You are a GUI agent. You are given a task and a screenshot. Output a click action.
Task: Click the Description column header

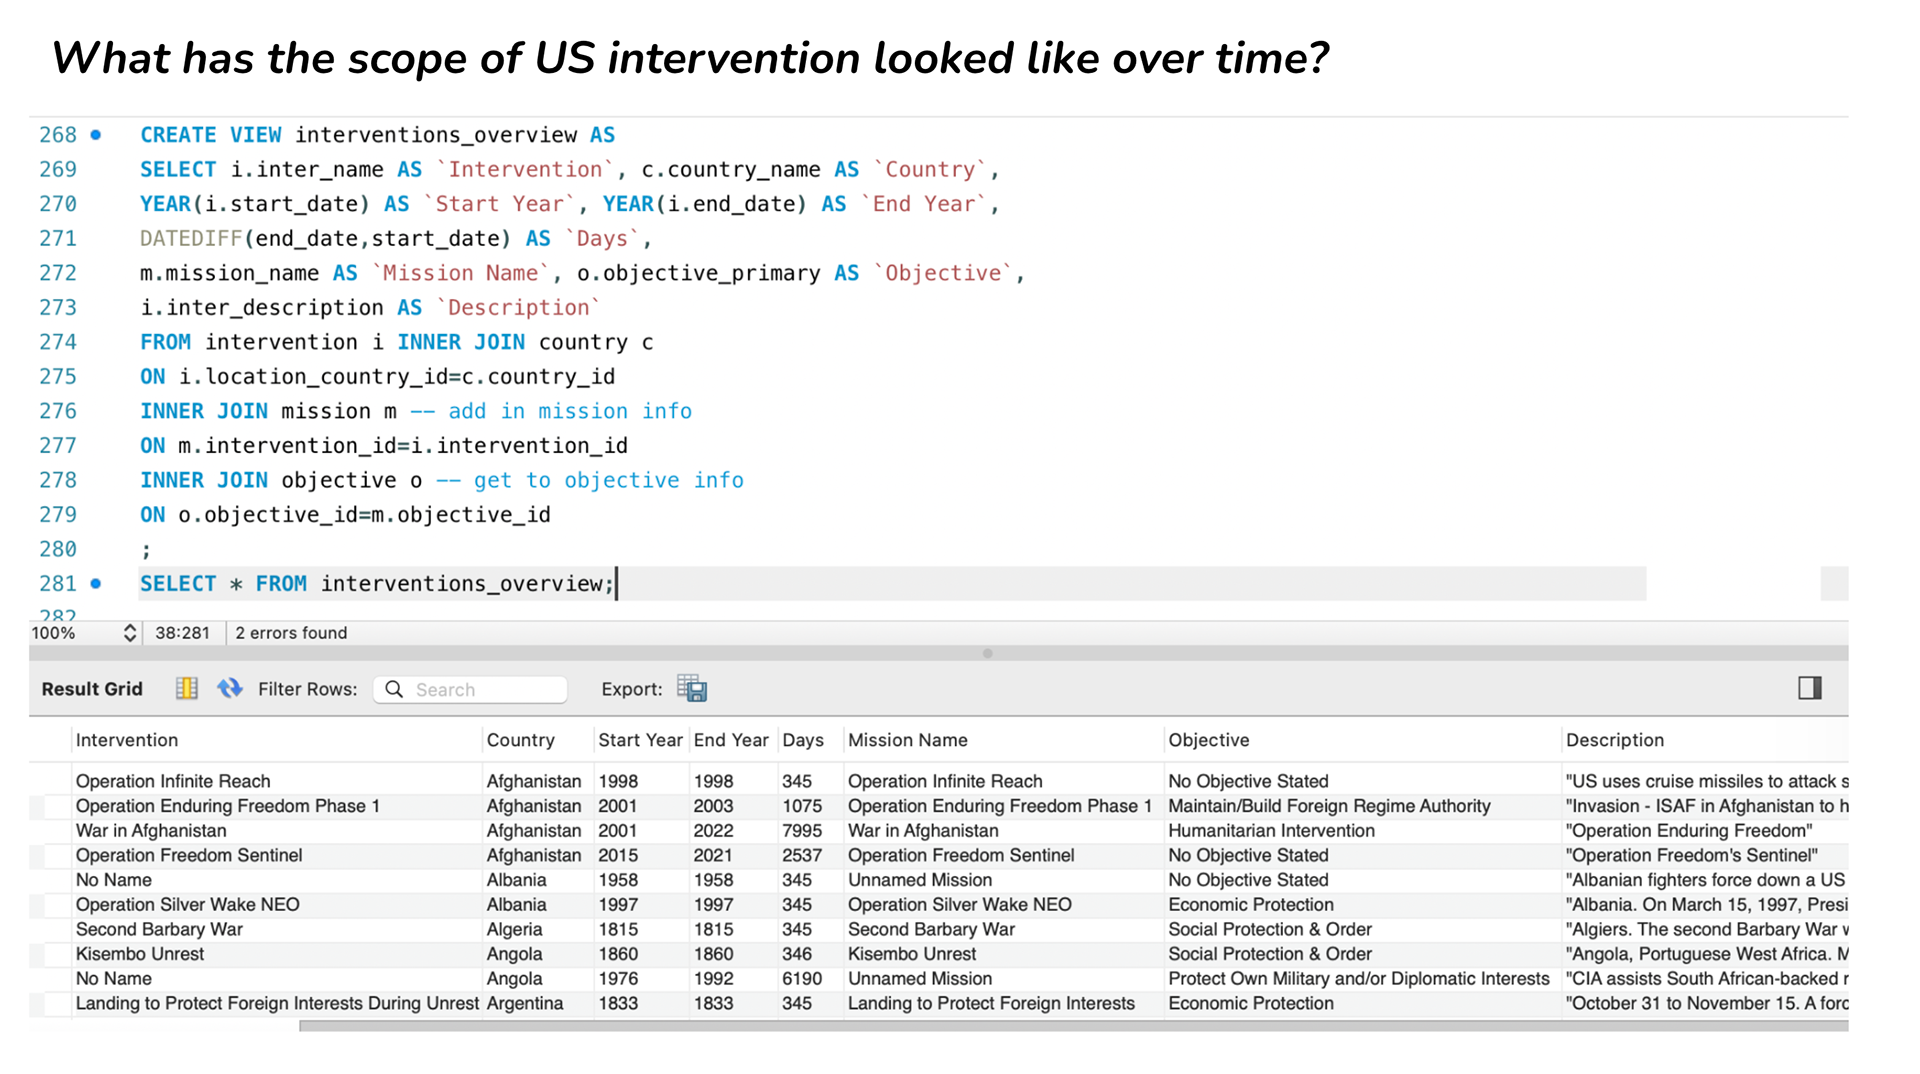pos(1615,740)
